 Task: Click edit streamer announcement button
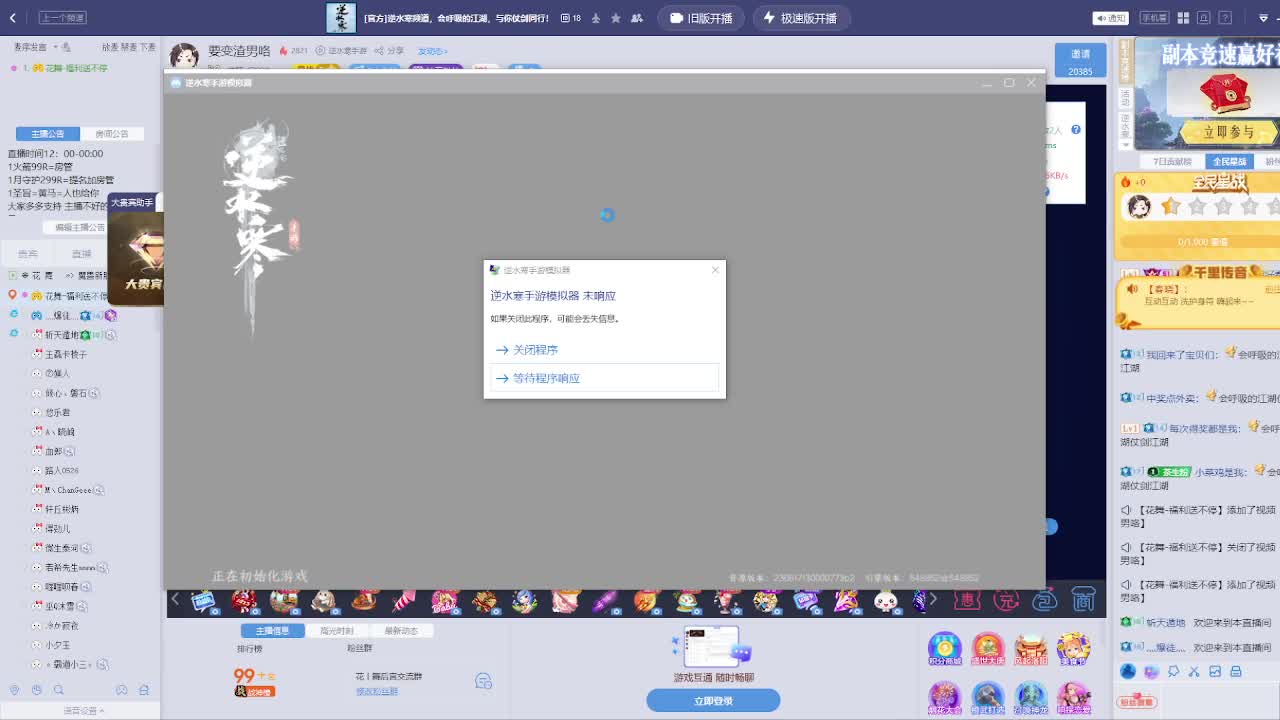pos(78,227)
